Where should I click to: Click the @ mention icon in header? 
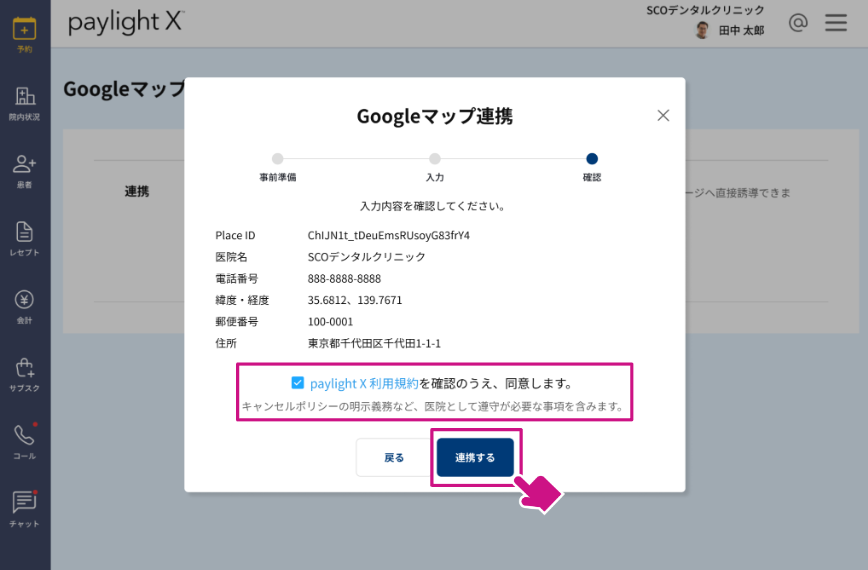pos(798,23)
